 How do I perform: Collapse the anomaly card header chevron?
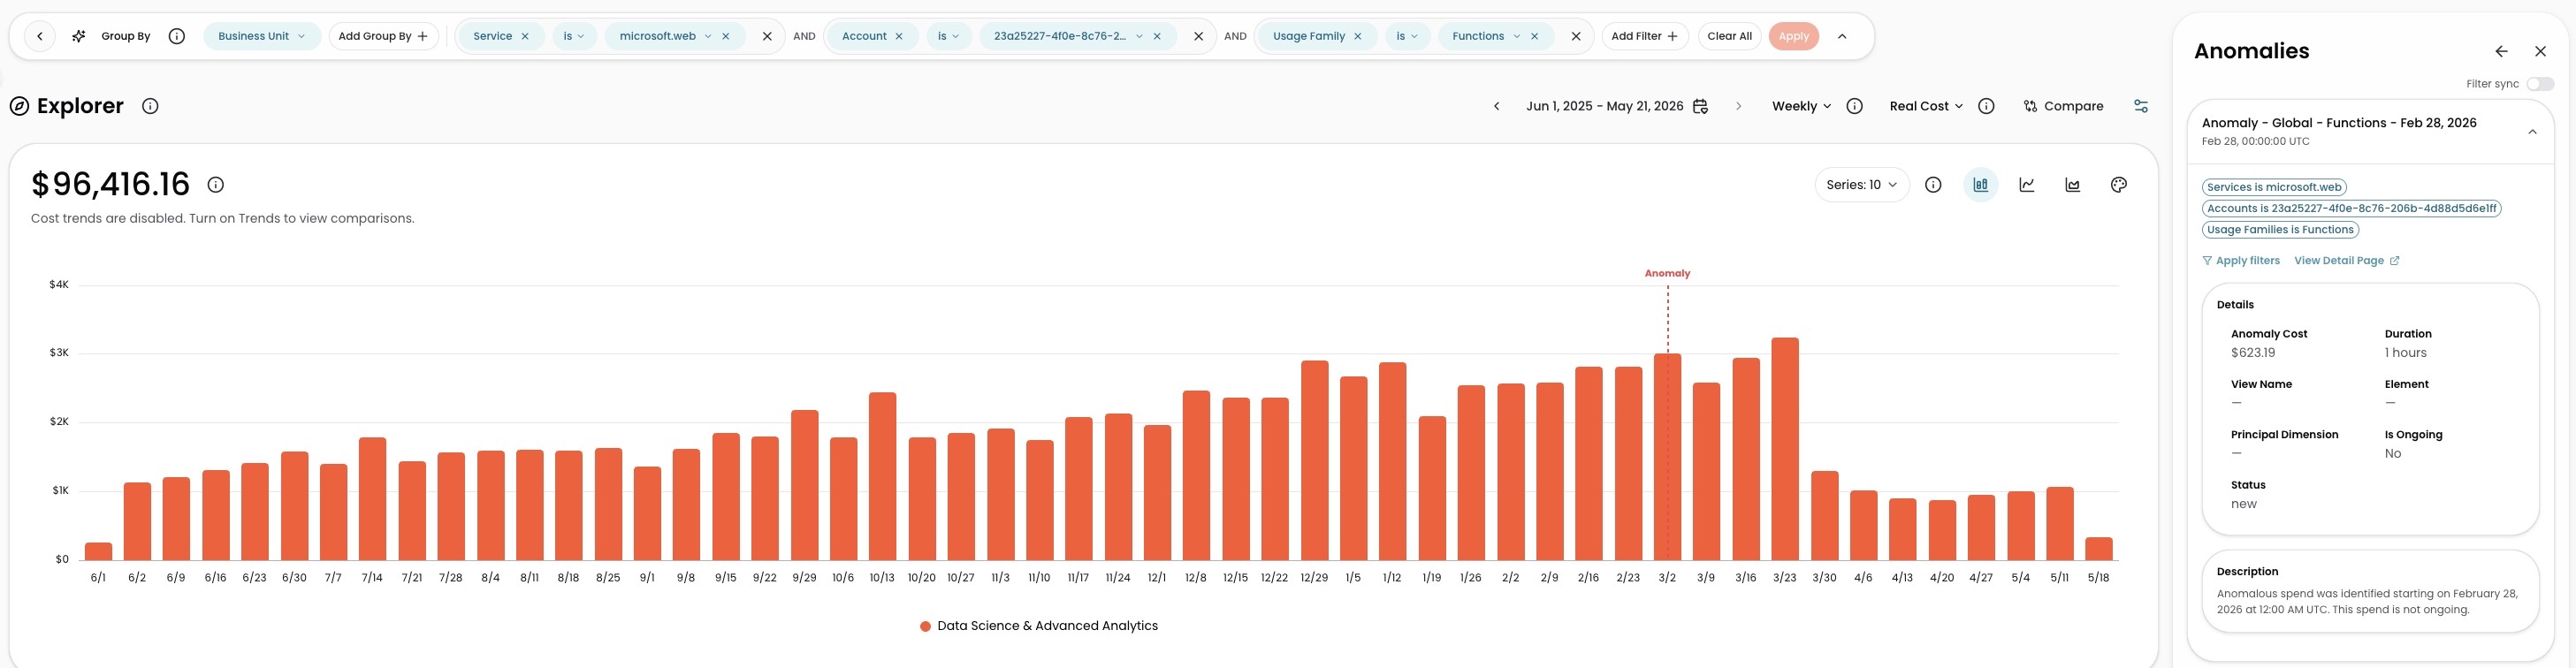[2532, 132]
